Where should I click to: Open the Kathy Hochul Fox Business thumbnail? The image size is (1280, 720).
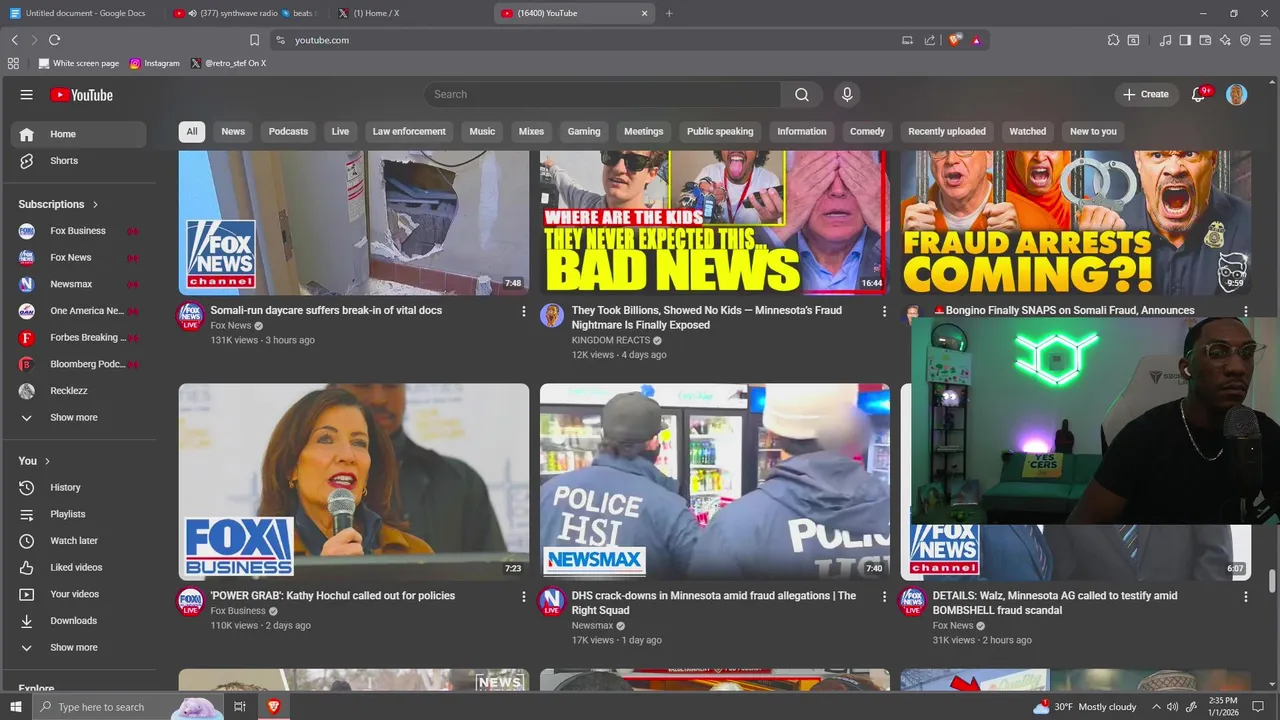(354, 482)
